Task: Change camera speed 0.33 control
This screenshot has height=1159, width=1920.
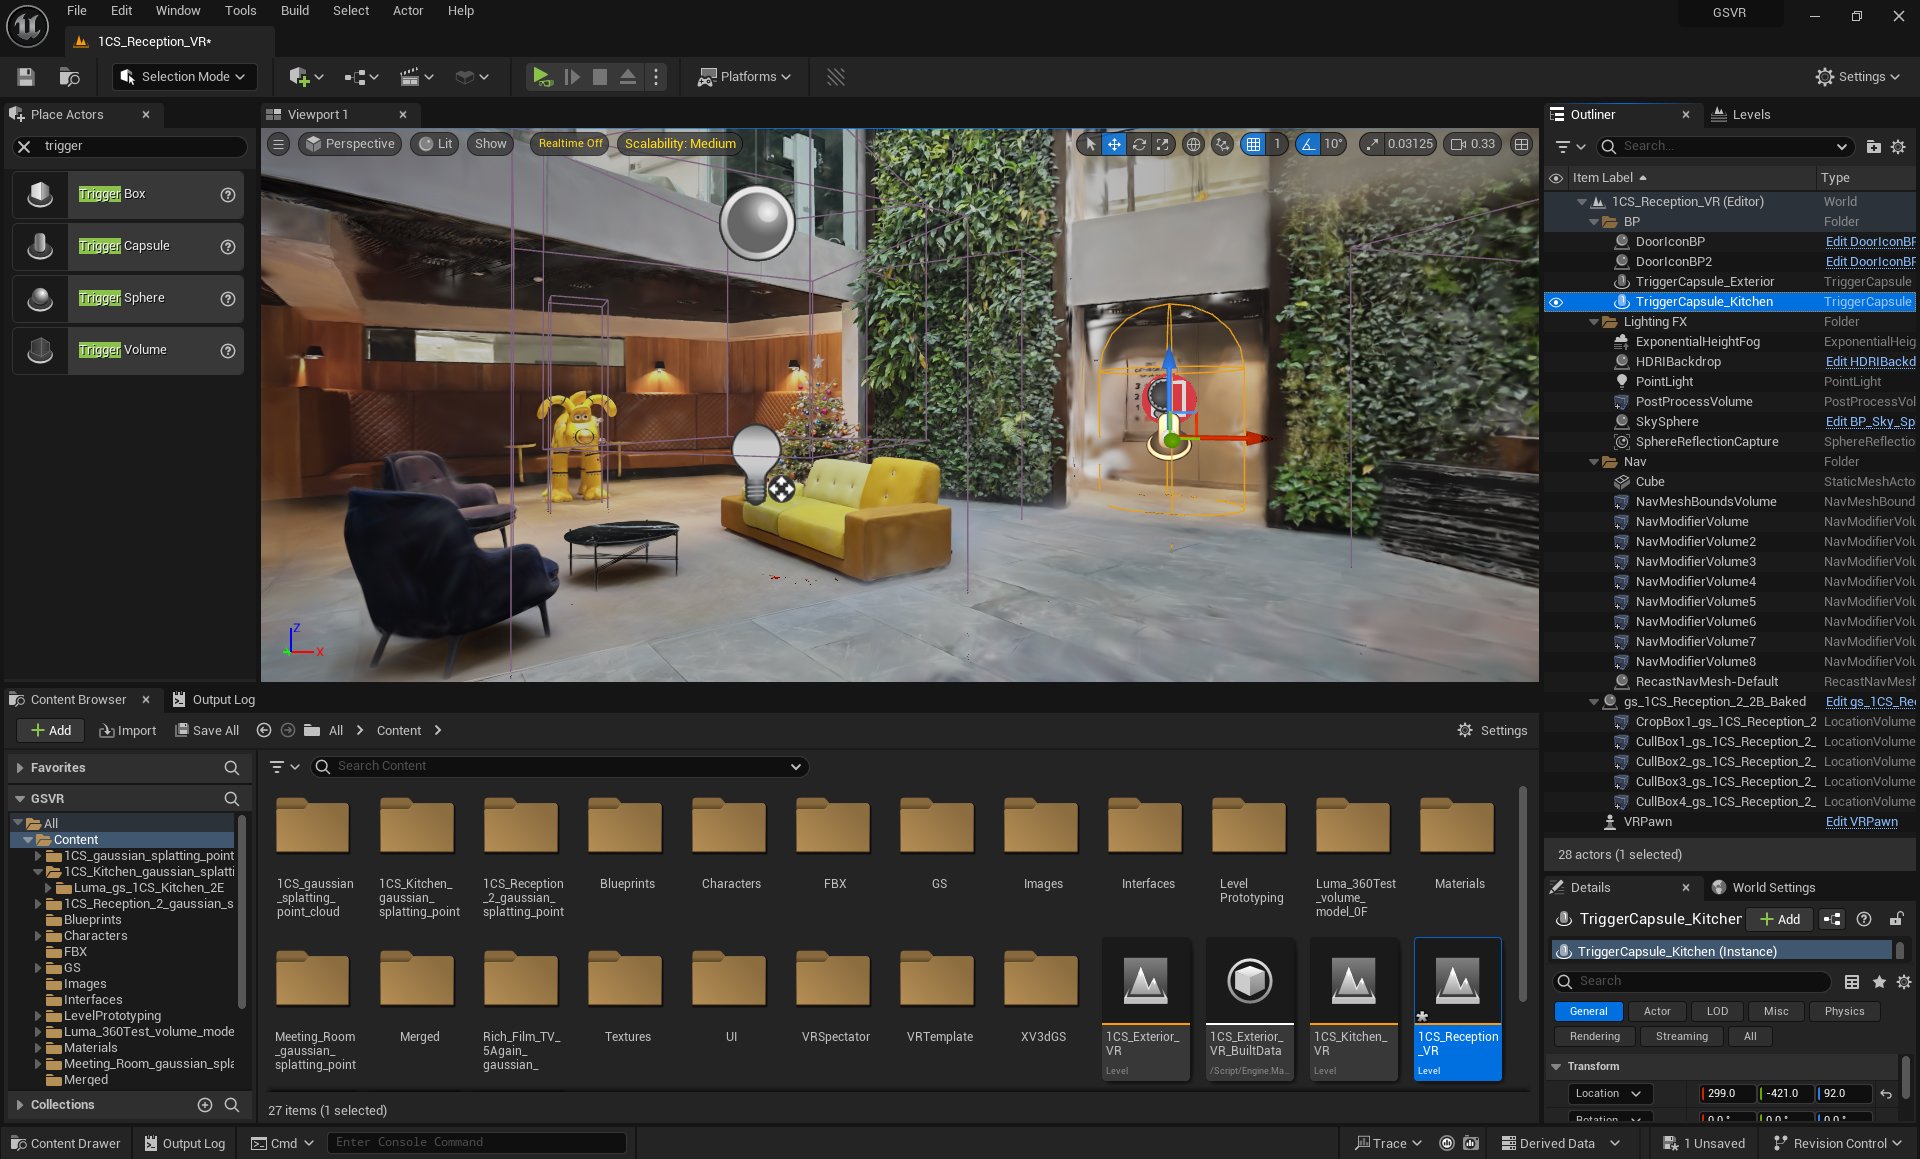Action: pyautogui.click(x=1474, y=144)
